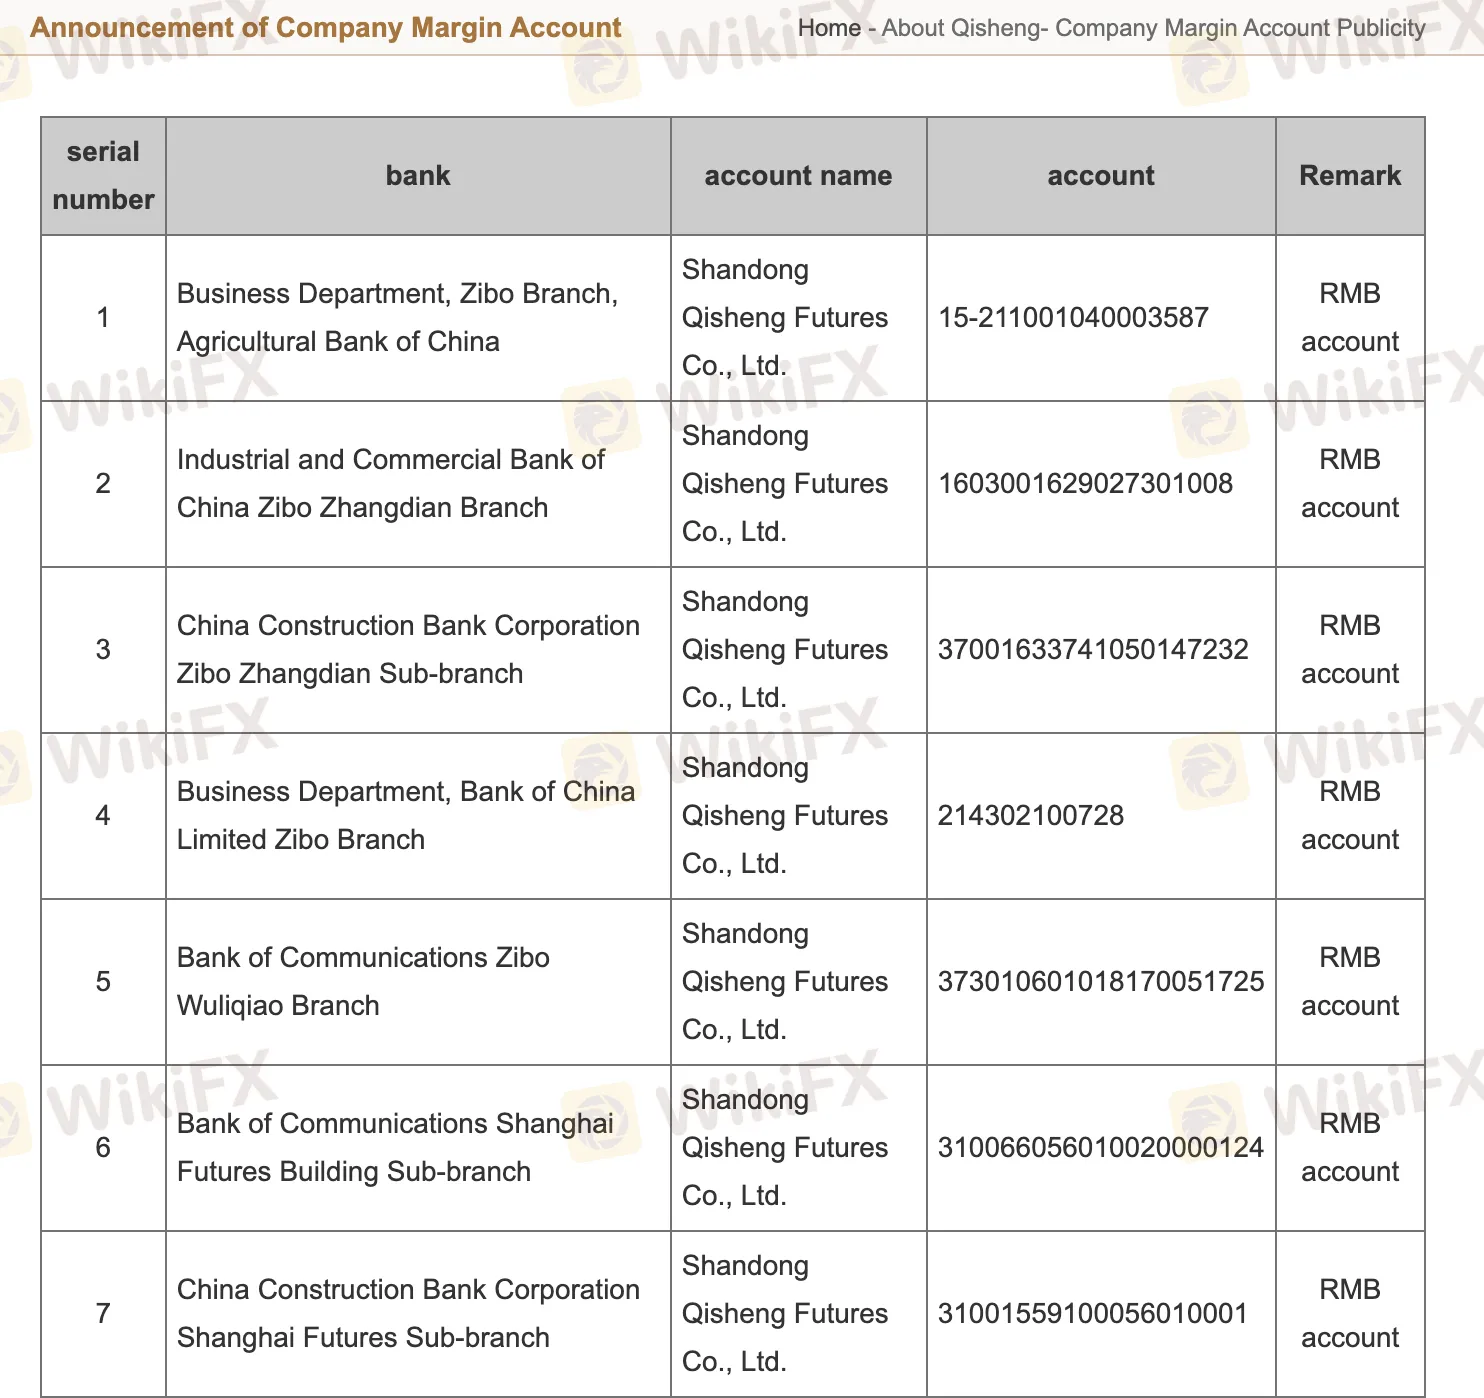This screenshot has width=1484, height=1398.
Task: Select the Agricultural Bank of China bank cell
Action: [397, 318]
